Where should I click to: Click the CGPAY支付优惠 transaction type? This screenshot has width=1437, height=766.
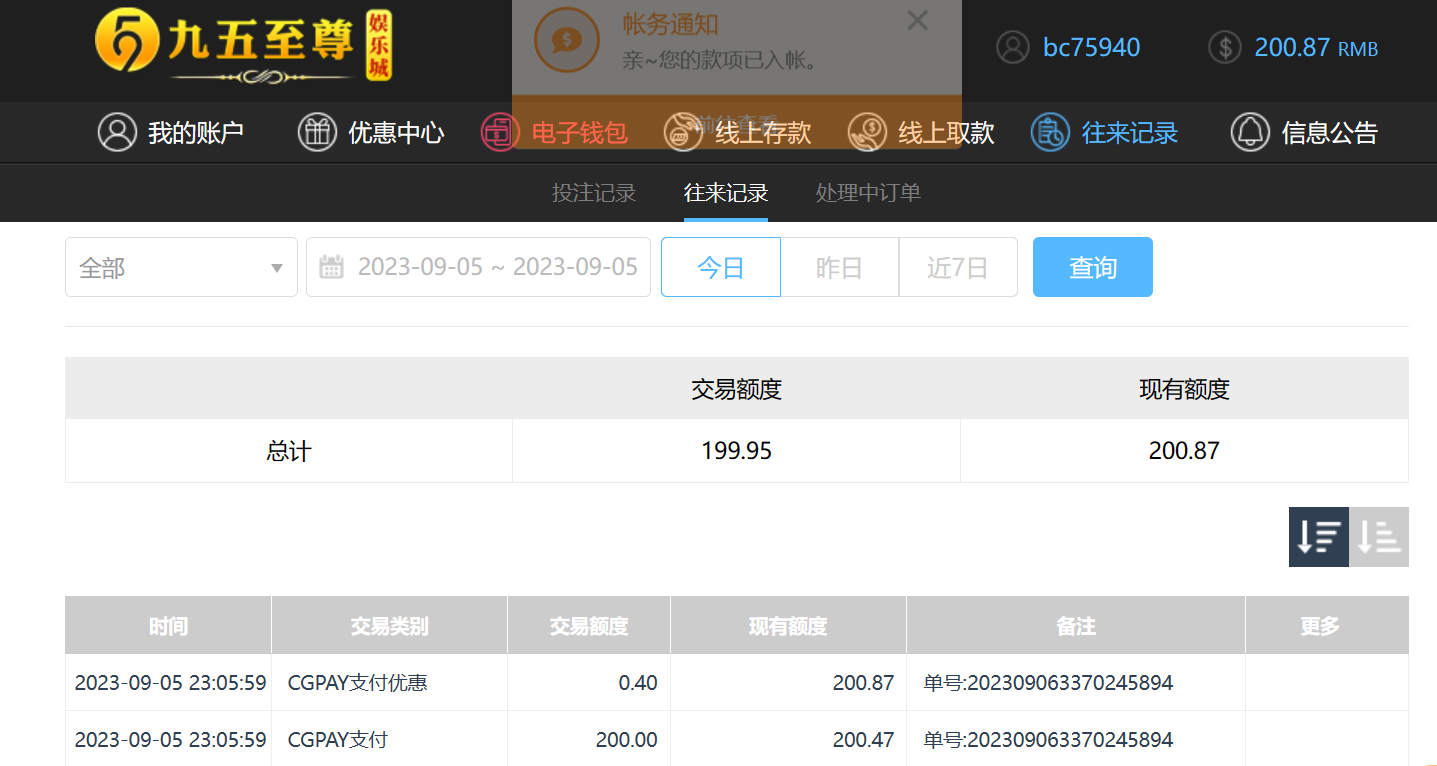(x=357, y=683)
